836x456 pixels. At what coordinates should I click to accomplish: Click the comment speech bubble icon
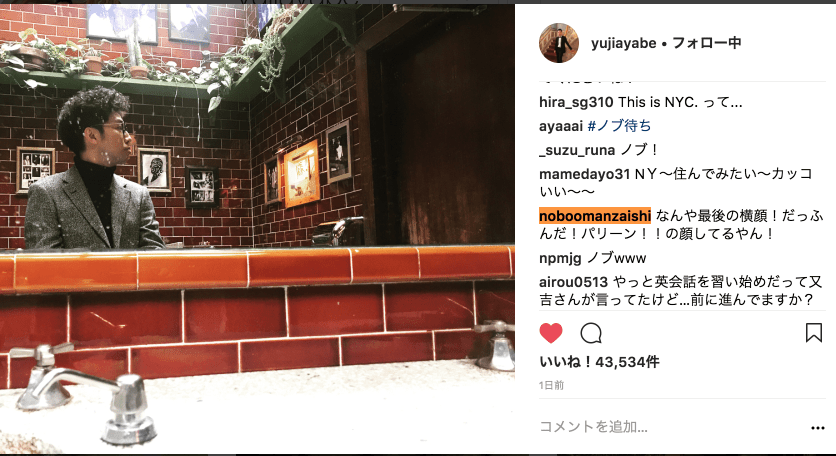(x=591, y=333)
